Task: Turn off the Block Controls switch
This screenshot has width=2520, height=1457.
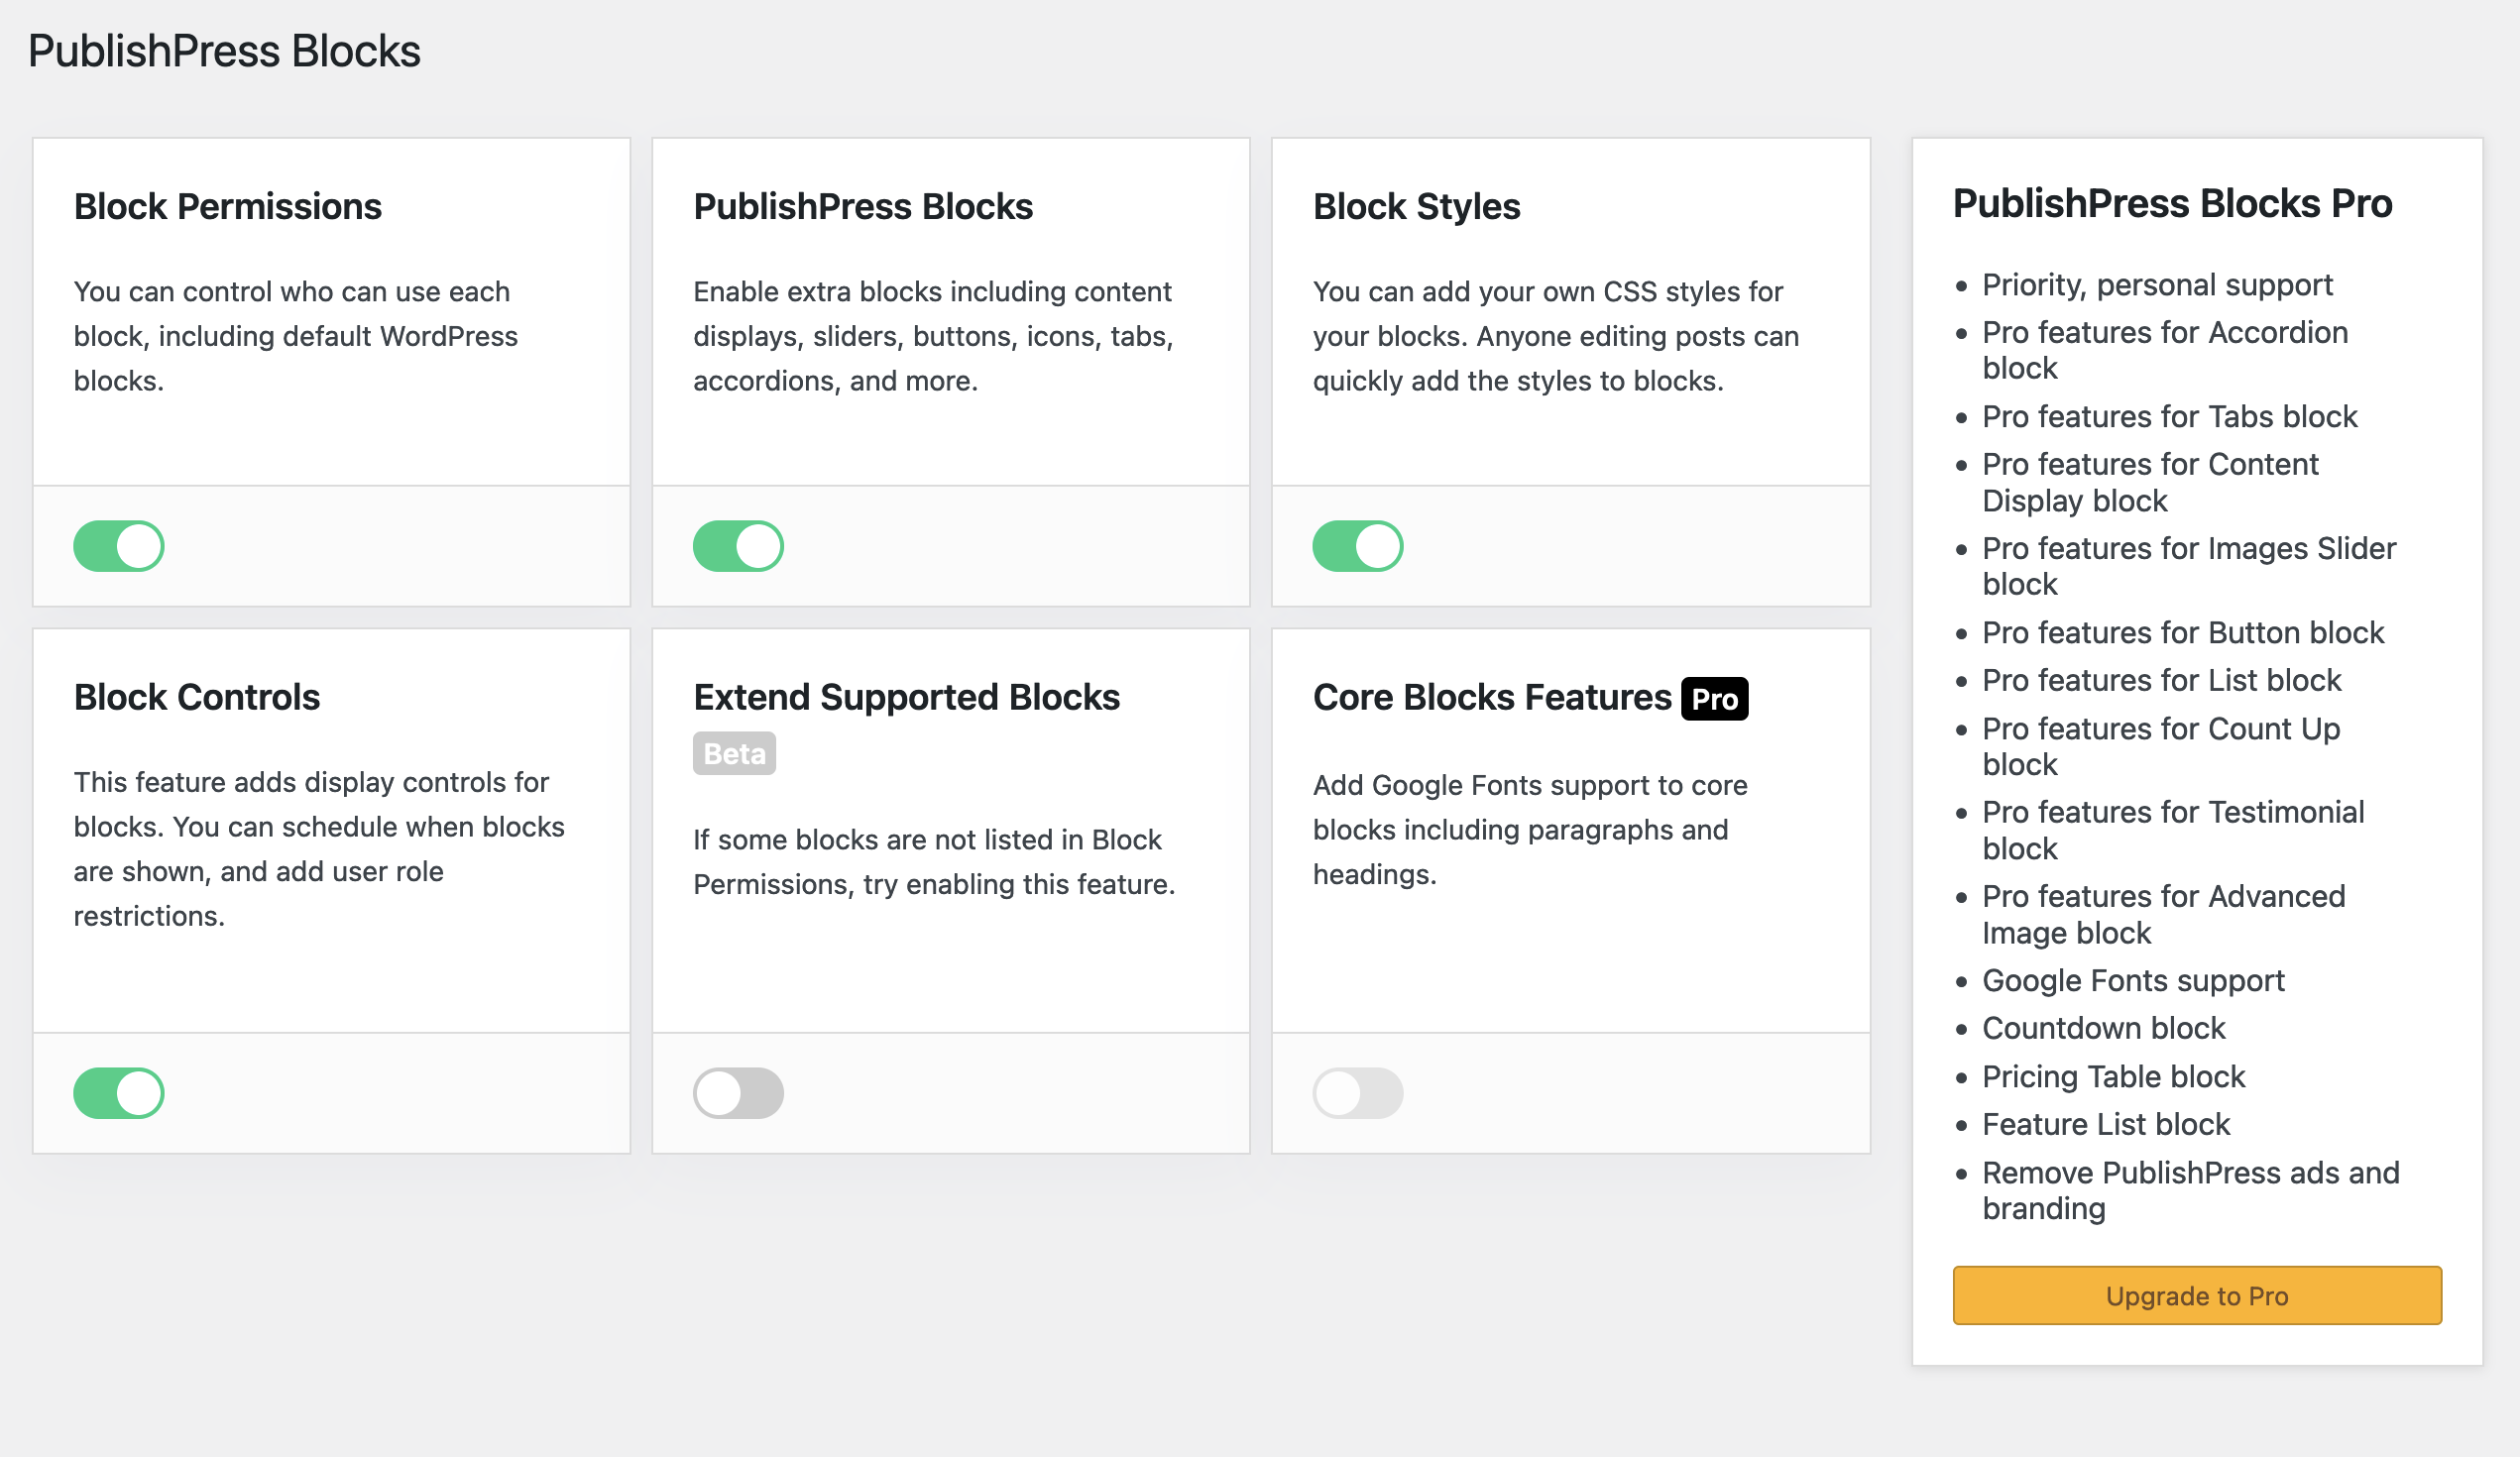Action: (x=118, y=1092)
